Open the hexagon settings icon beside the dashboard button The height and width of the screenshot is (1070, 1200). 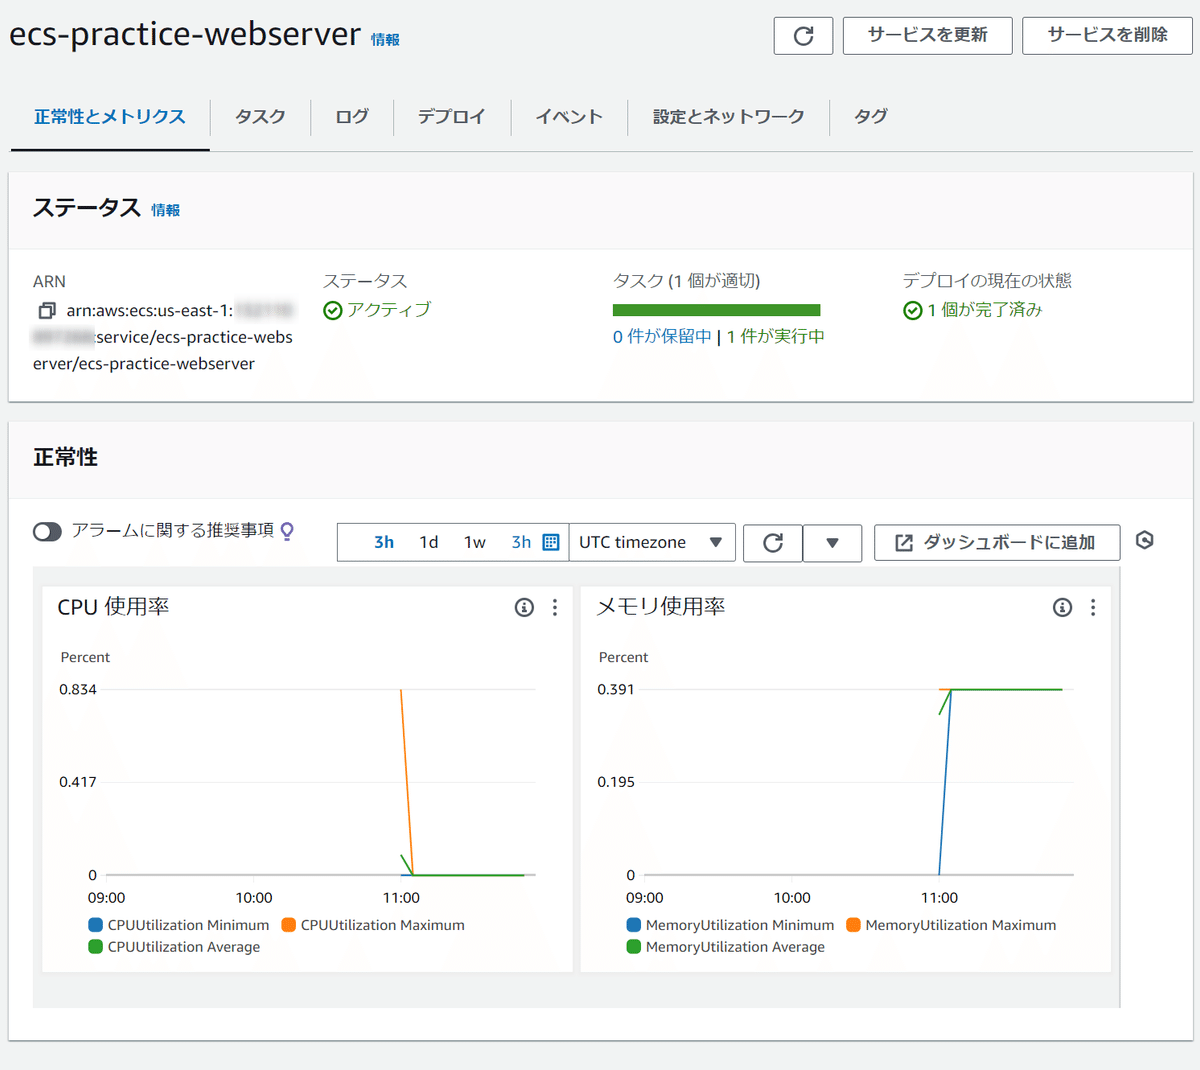coord(1145,541)
